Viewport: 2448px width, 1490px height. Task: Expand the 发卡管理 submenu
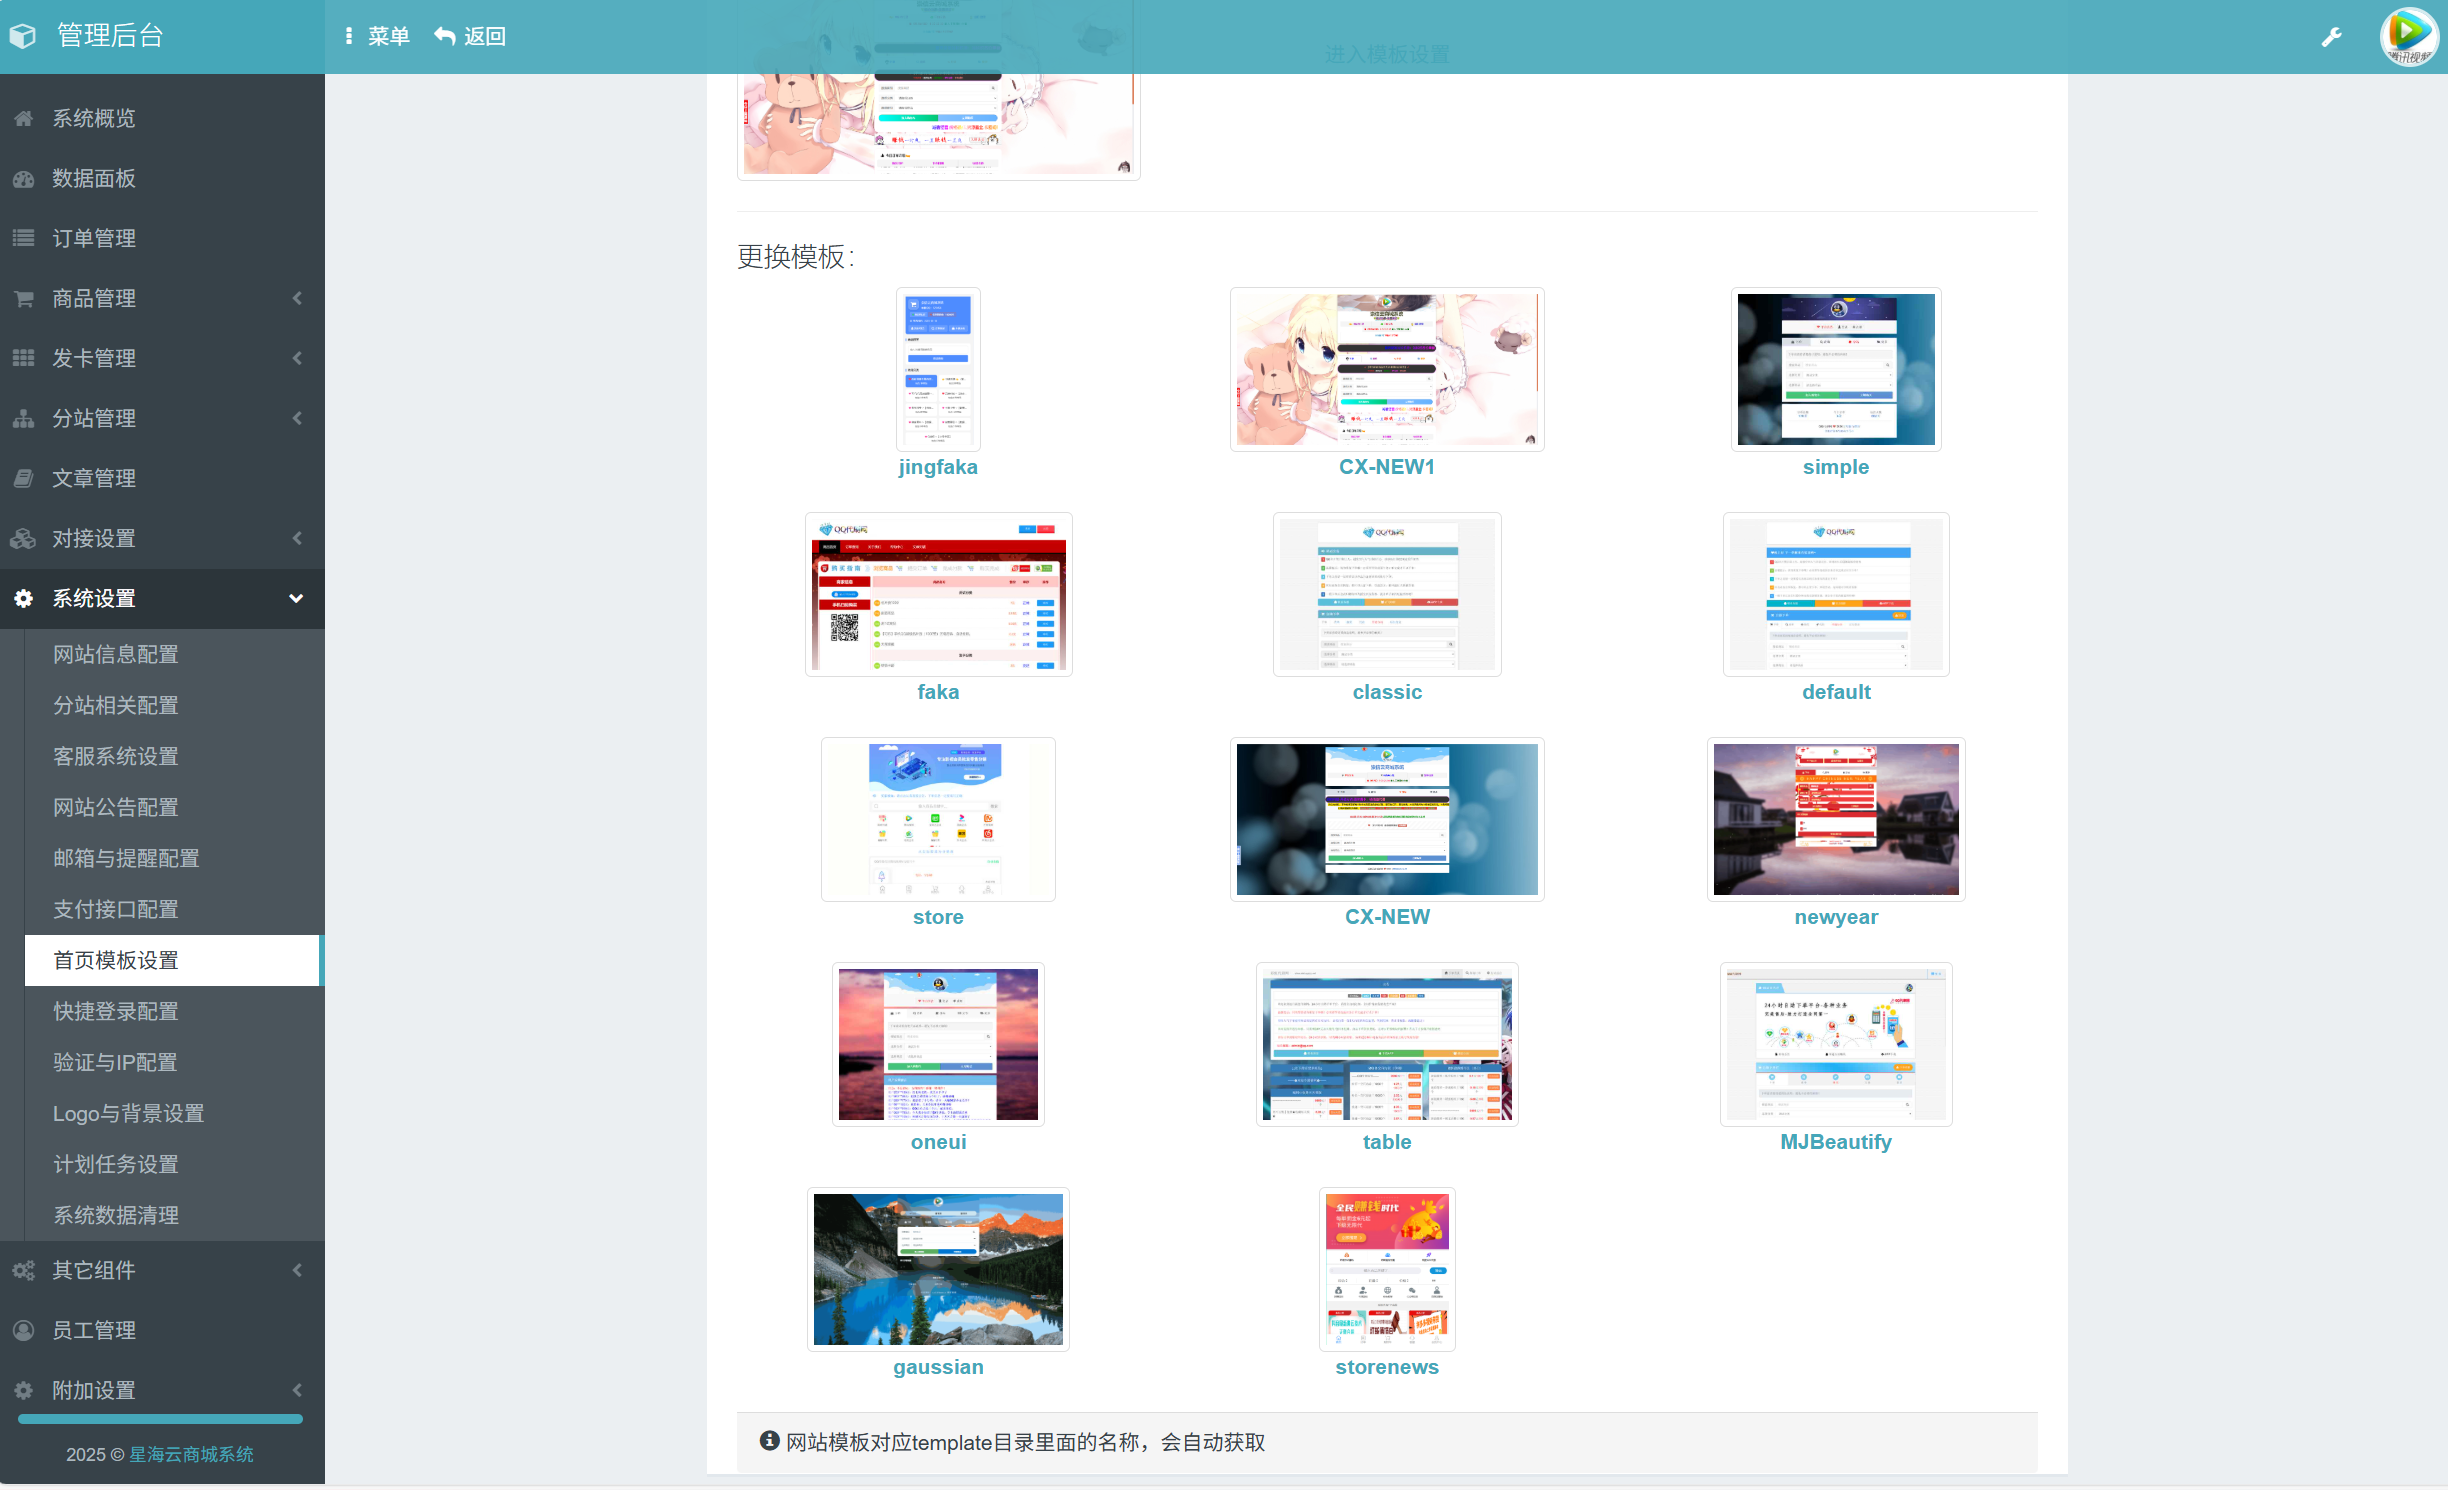pos(297,358)
